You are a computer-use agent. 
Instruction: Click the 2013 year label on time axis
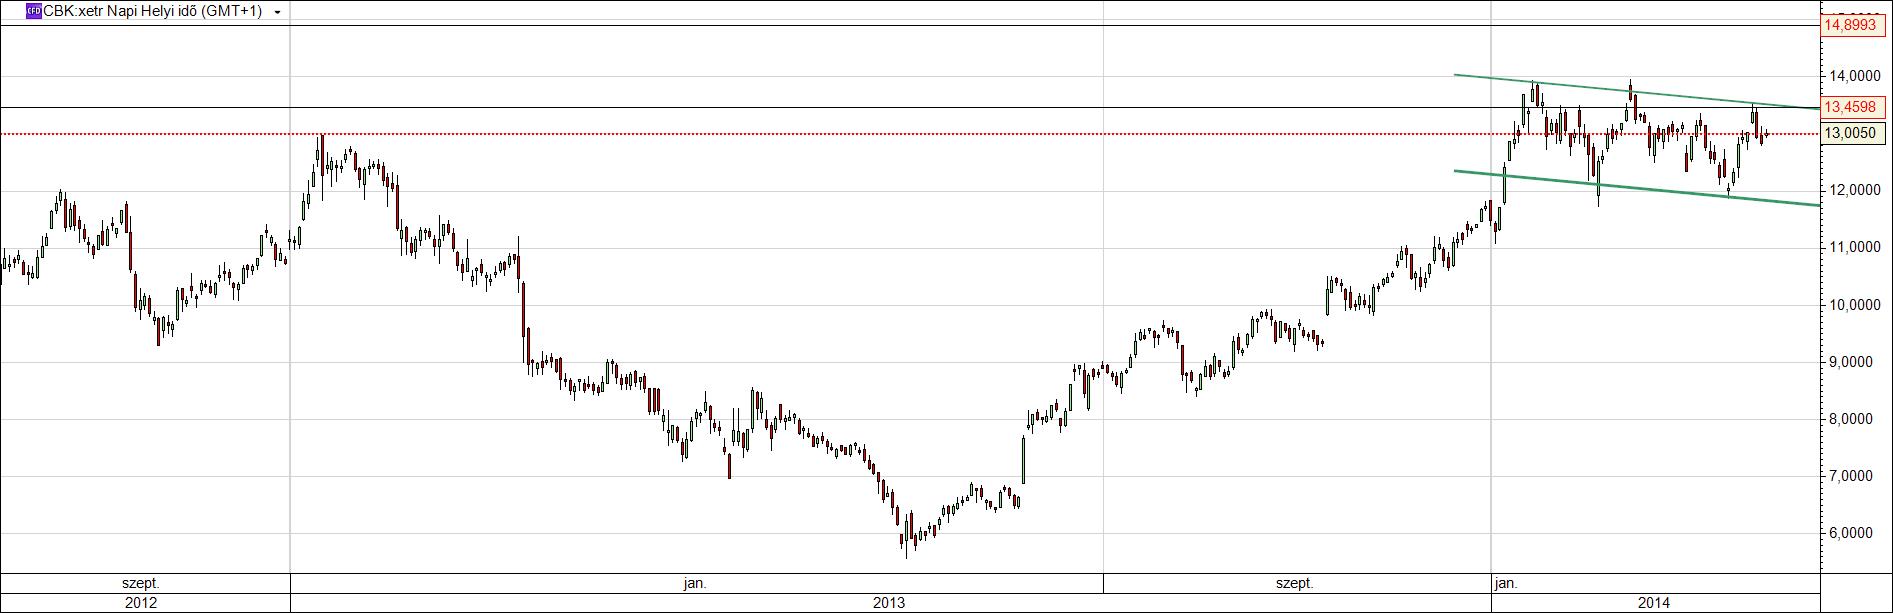pos(889,602)
